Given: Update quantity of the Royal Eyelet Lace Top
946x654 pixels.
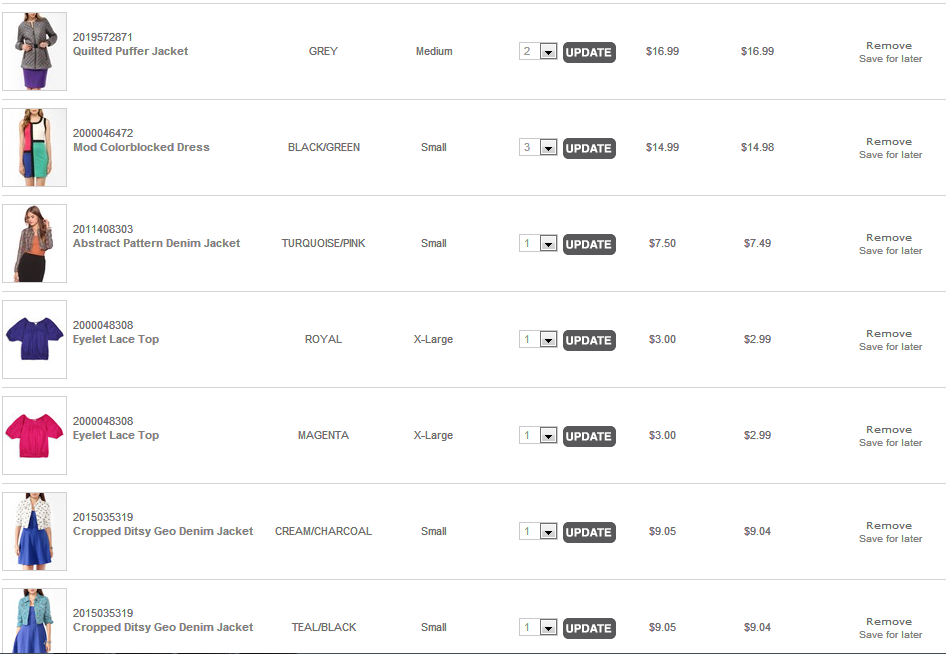Looking at the screenshot, I should 589,340.
